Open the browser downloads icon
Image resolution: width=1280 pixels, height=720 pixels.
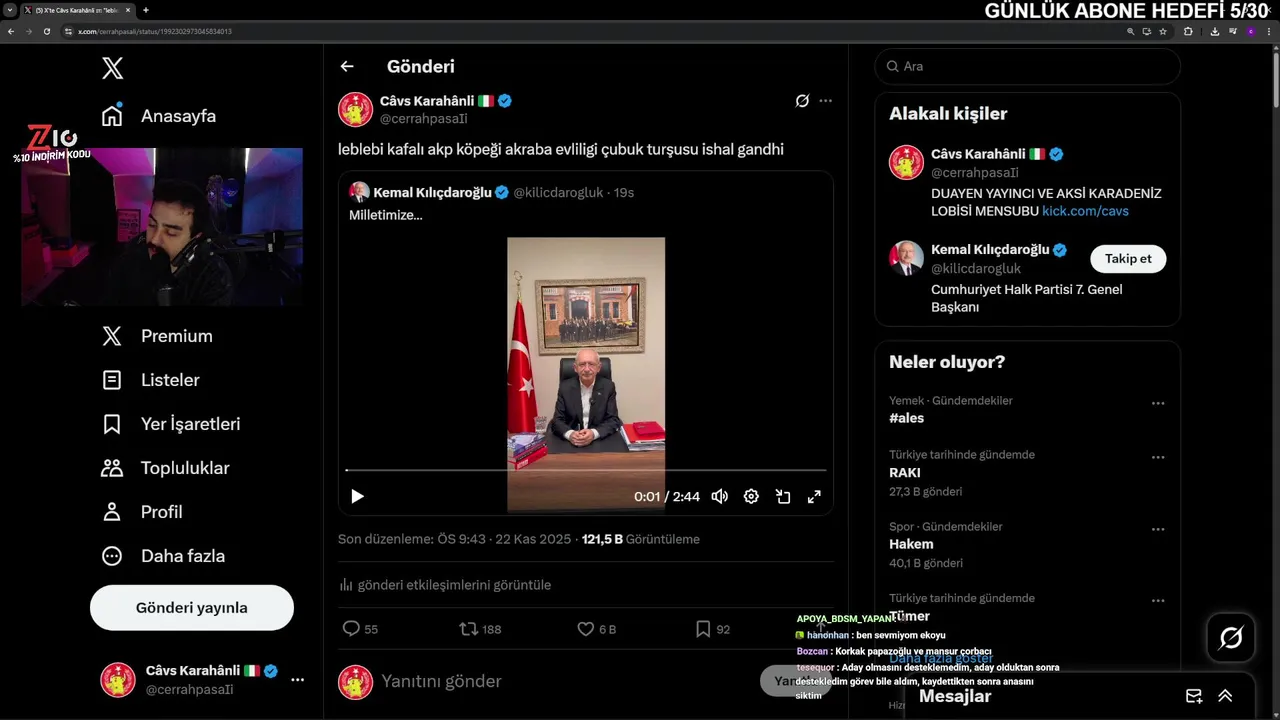tap(1214, 31)
